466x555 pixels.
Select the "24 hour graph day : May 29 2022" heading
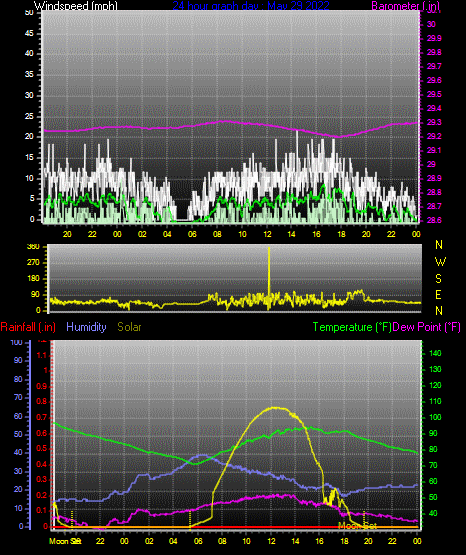click(251, 6)
